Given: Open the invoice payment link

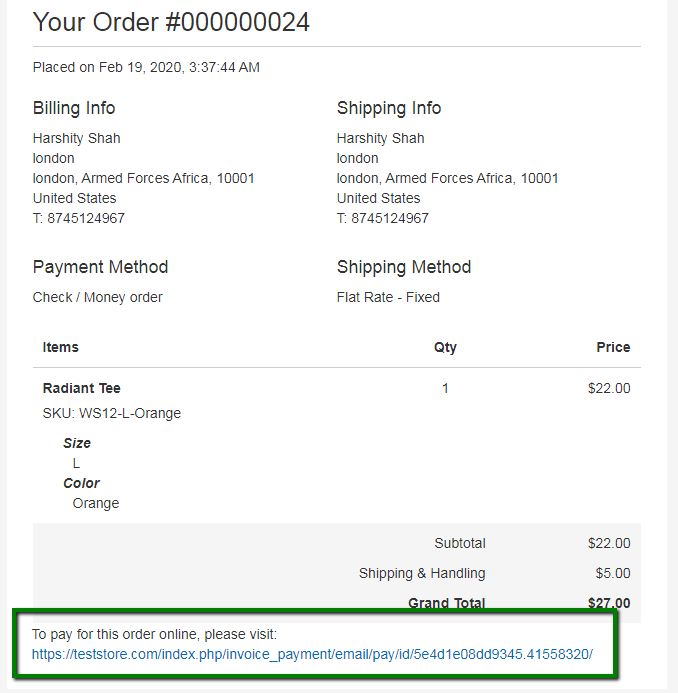Looking at the screenshot, I should (312, 654).
